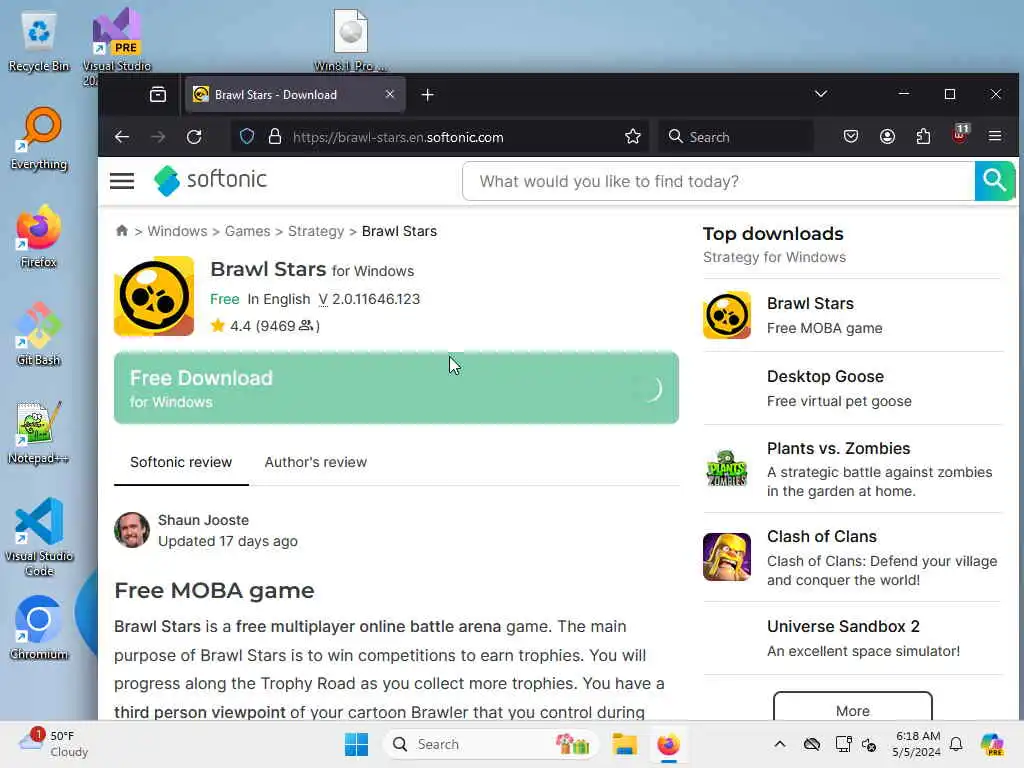The image size is (1024, 768).
Task: Open Recycle Bin desktop icon
Action: tap(39, 42)
